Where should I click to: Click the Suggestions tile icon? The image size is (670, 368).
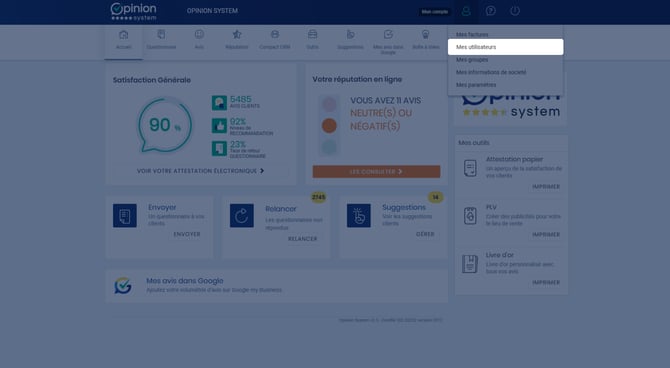359,215
